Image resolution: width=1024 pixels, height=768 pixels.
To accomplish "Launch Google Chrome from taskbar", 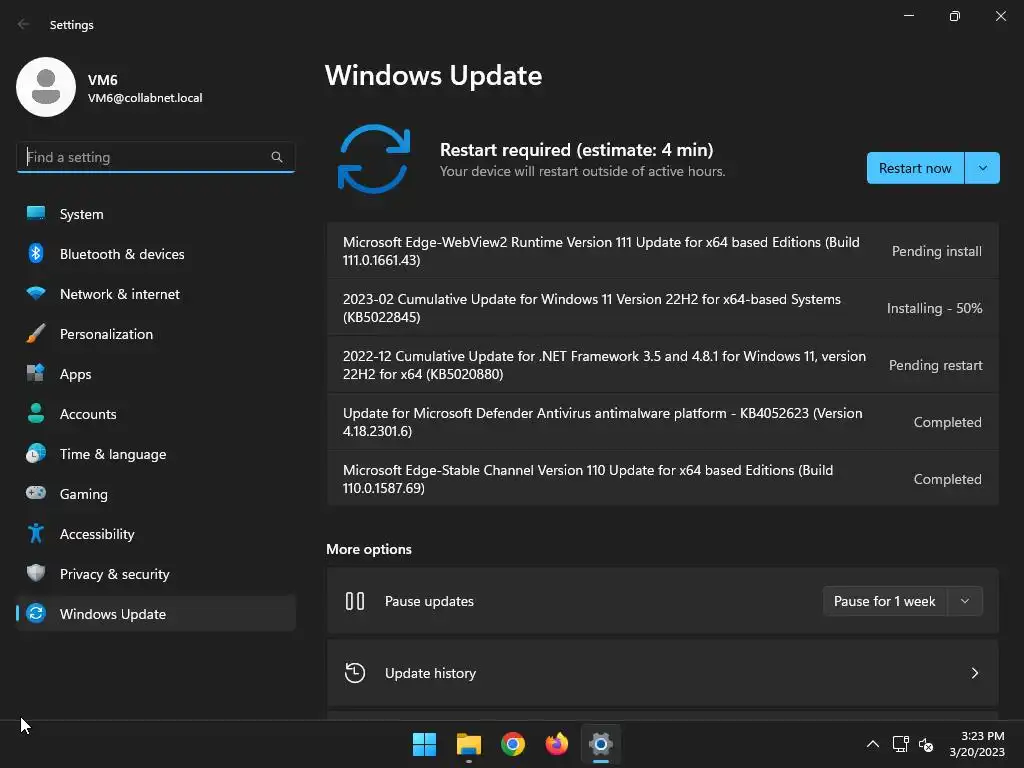I will click(513, 744).
